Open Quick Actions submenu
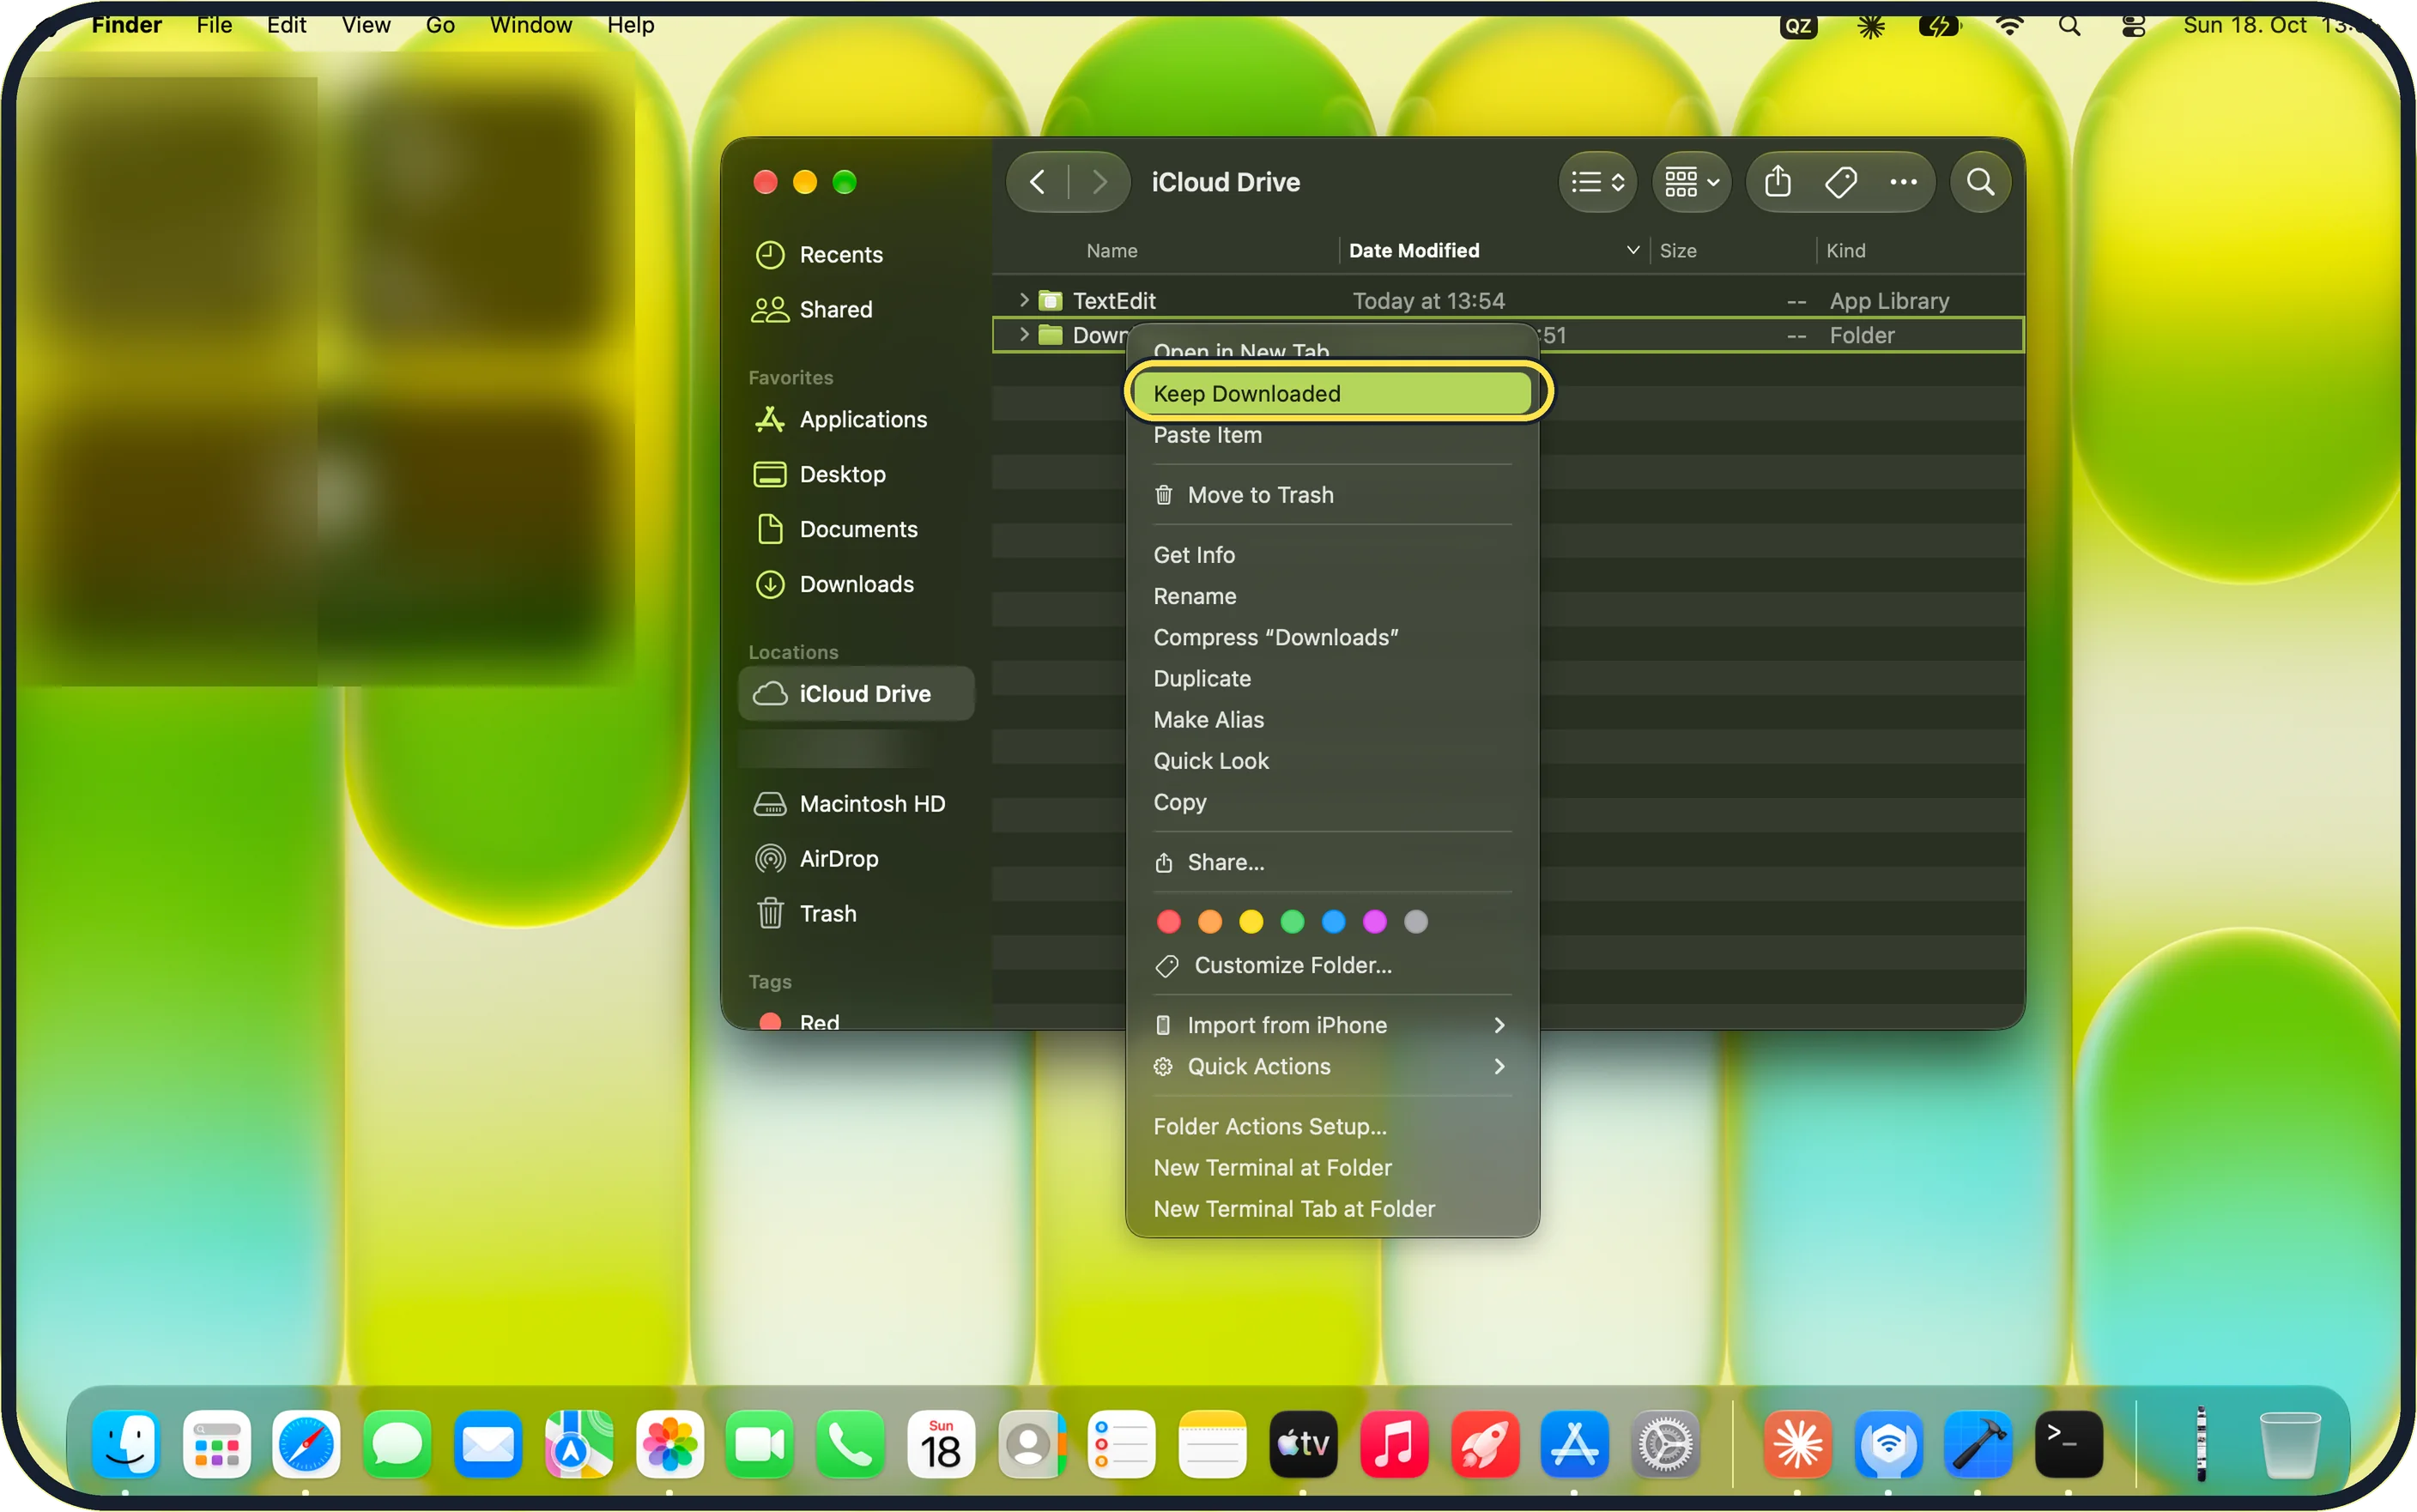Screen dimensions: 2417x1512 coord(1331,1066)
